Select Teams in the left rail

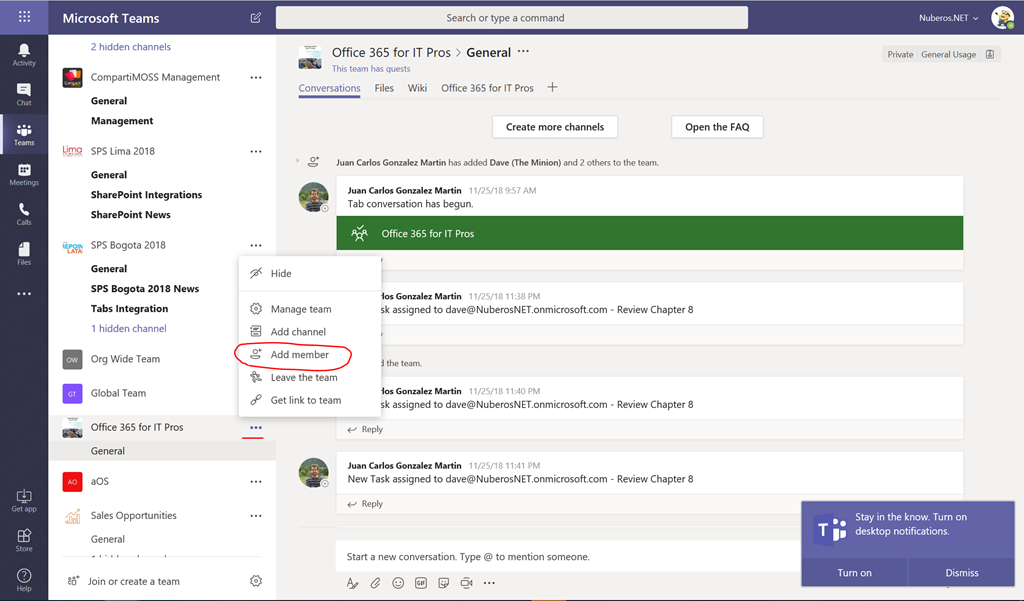pos(24,135)
